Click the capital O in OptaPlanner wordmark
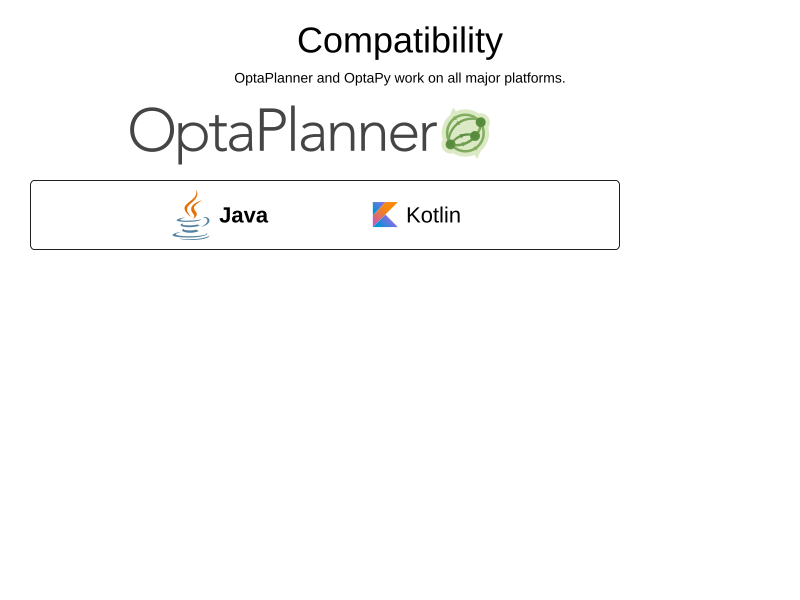The width and height of the screenshot is (800, 600). 152,131
